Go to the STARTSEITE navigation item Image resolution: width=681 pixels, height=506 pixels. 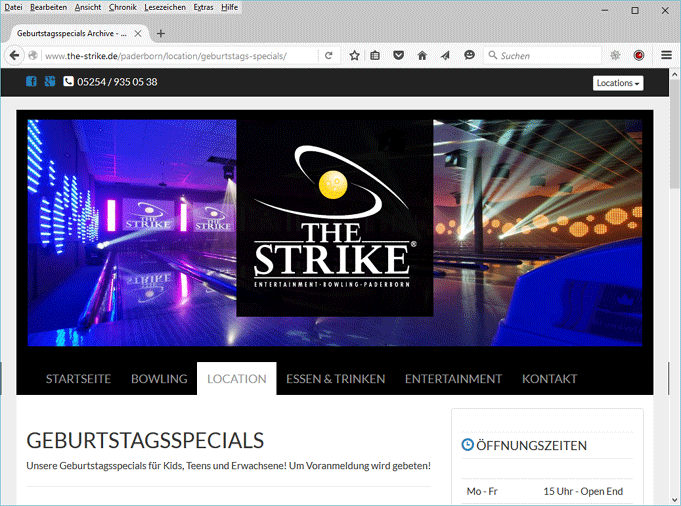click(x=79, y=379)
